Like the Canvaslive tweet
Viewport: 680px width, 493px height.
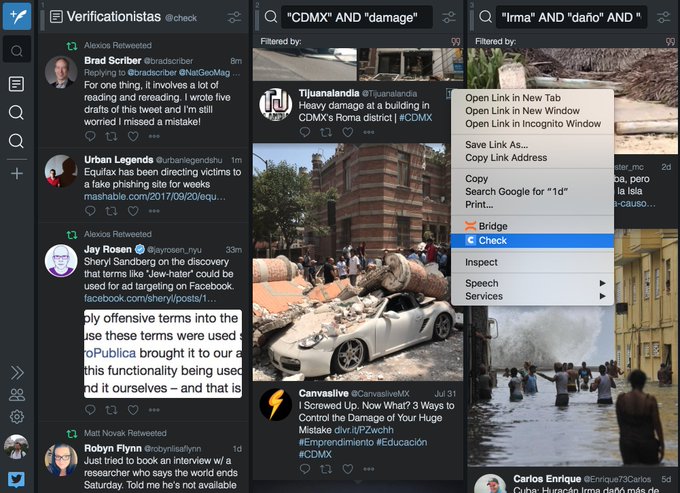pos(348,469)
